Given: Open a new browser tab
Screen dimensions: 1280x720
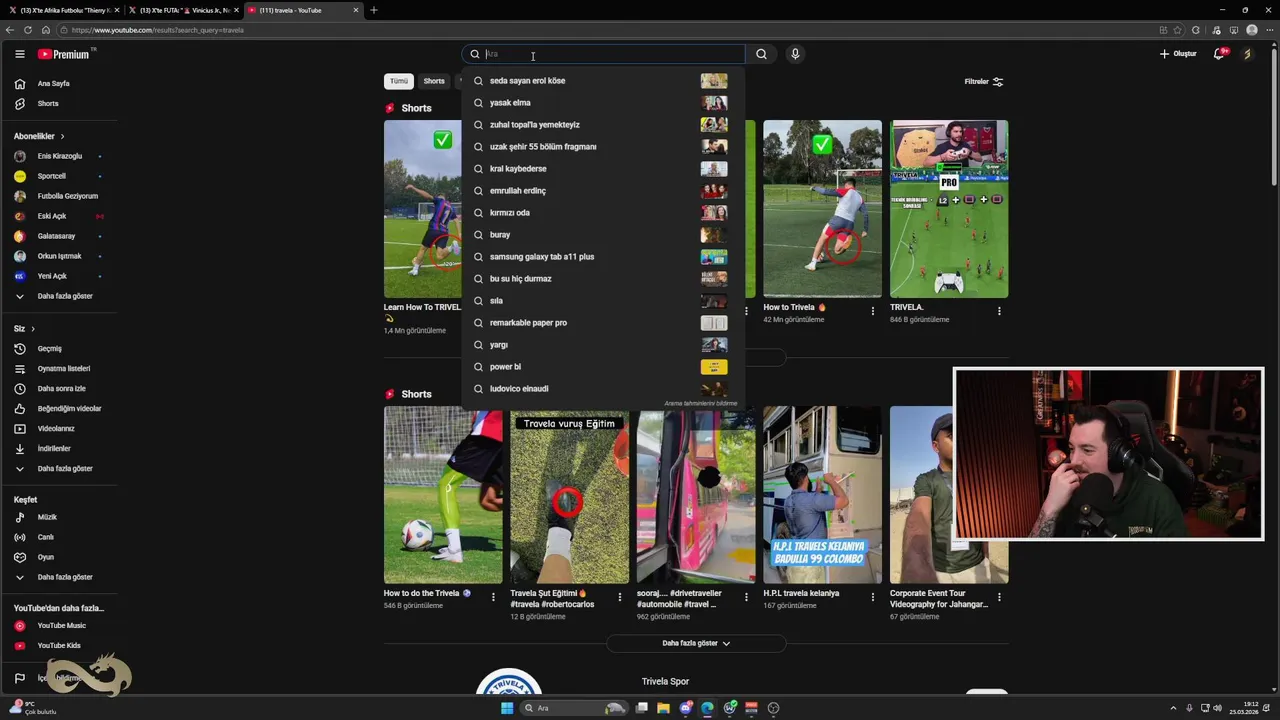Looking at the screenshot, I should coord(374,10).
